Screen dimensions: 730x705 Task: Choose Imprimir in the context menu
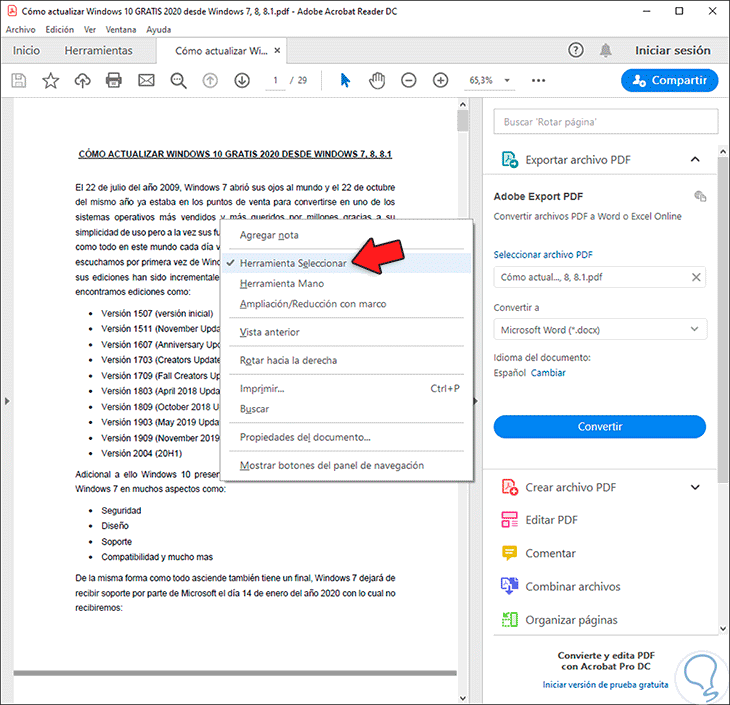tap(346, 388)
